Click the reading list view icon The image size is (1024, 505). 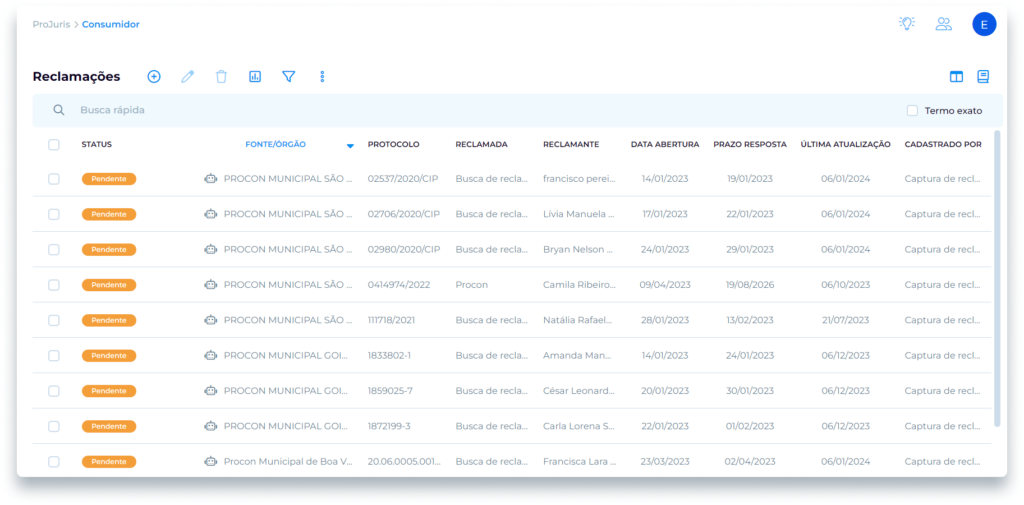click(x=983, y=76)
